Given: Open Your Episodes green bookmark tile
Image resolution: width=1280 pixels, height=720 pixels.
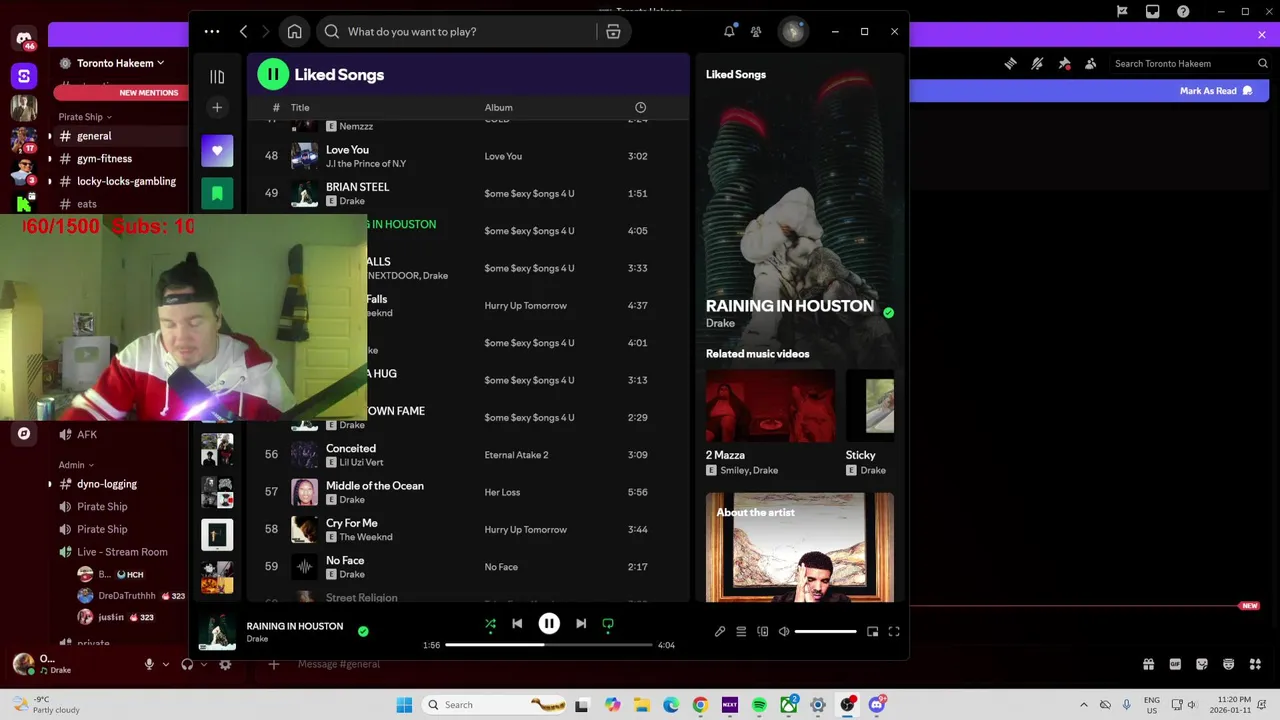Looking at the screenshot, I should coord(217,194).
